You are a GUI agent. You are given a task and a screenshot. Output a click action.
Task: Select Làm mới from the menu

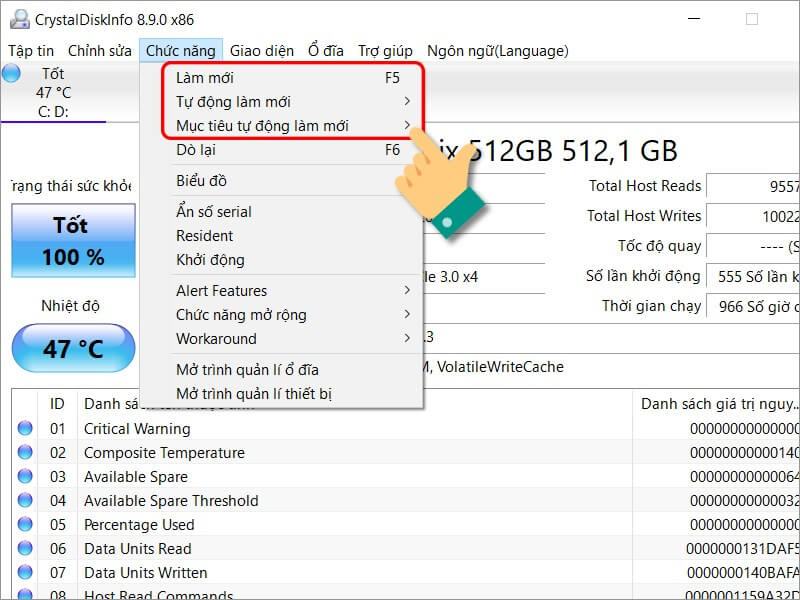click(205, 78)
